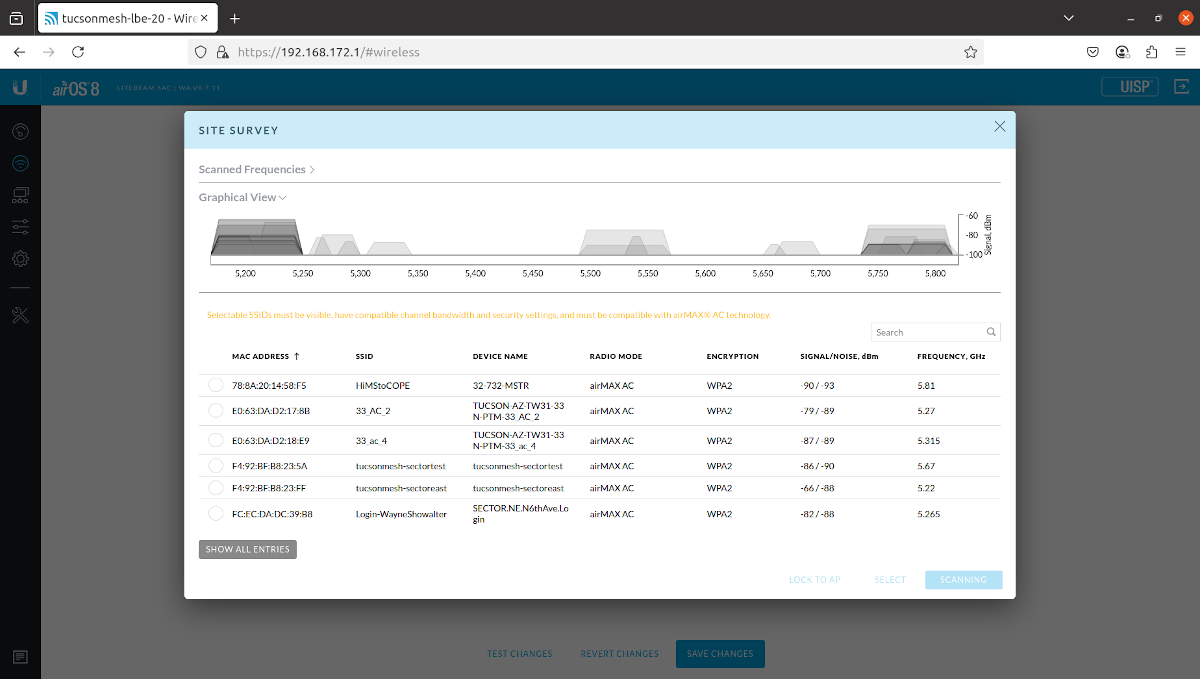
Task: Click Show All Entries button
Action: point(248,549)
